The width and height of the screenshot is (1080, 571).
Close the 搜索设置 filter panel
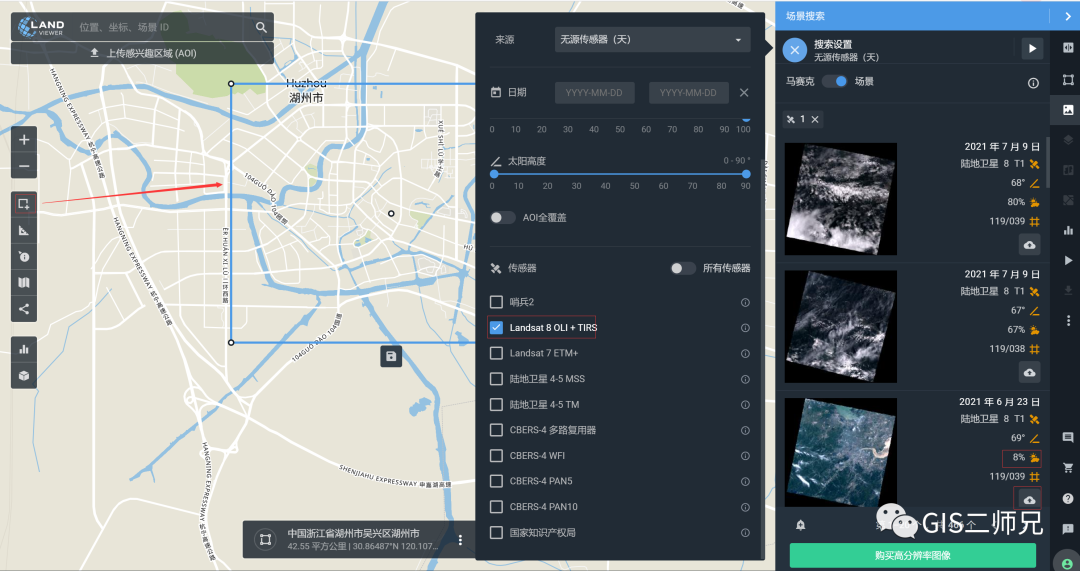[x=794, y=50]
